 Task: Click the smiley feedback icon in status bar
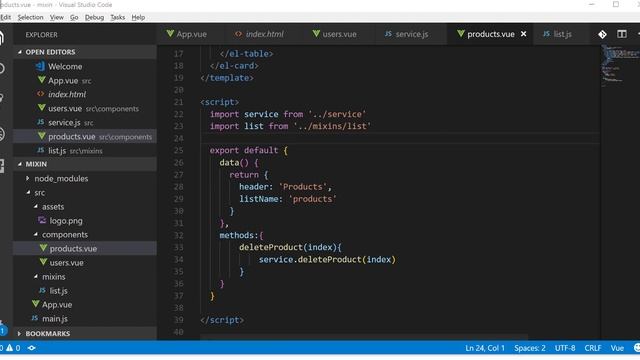click(x=637, y=348)
